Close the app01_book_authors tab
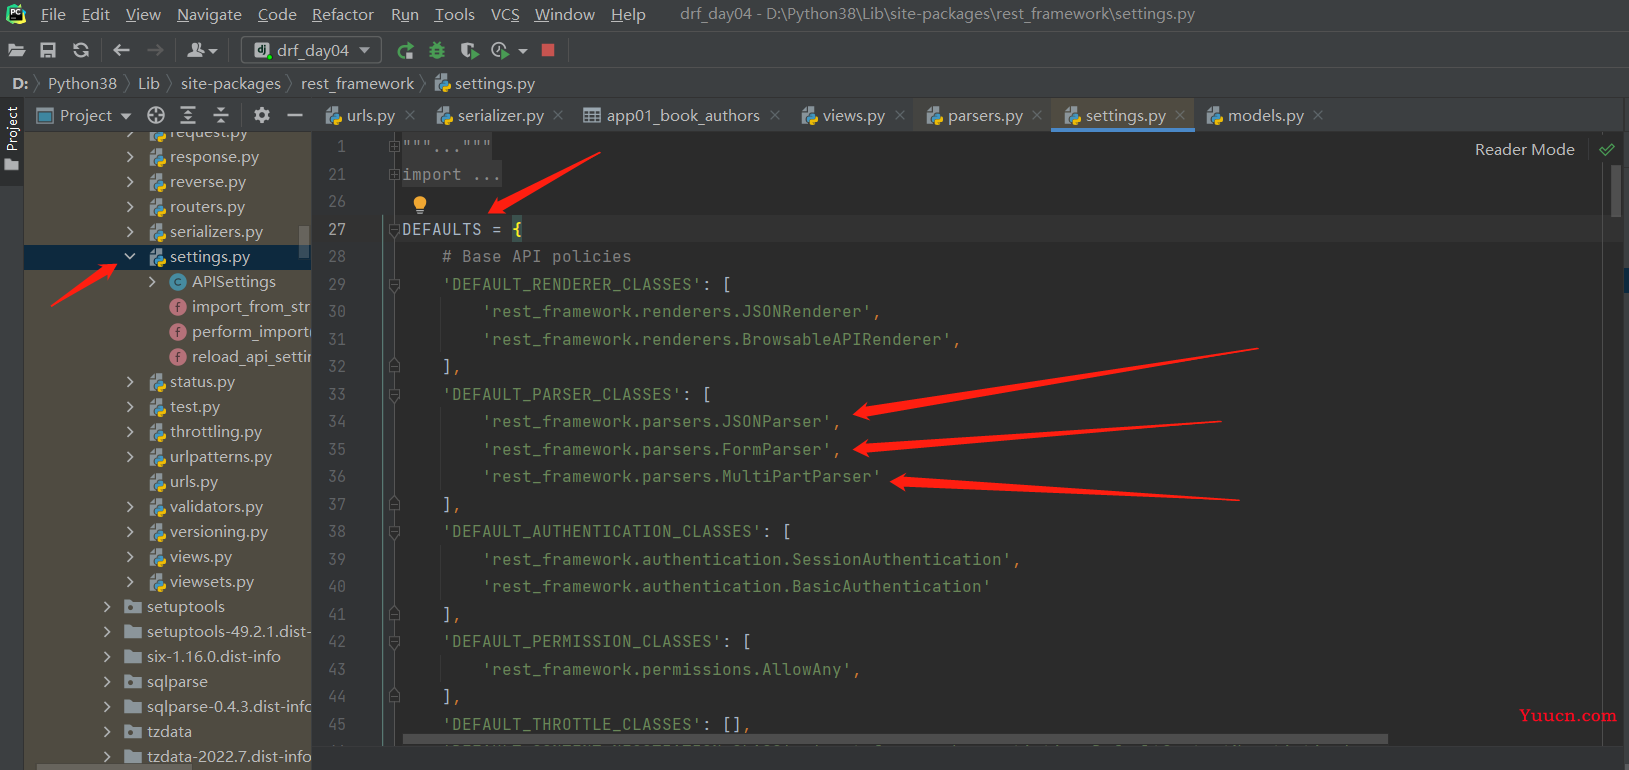Image resolution: width=1629 pixels, height=770 pixels. [775, 116]
